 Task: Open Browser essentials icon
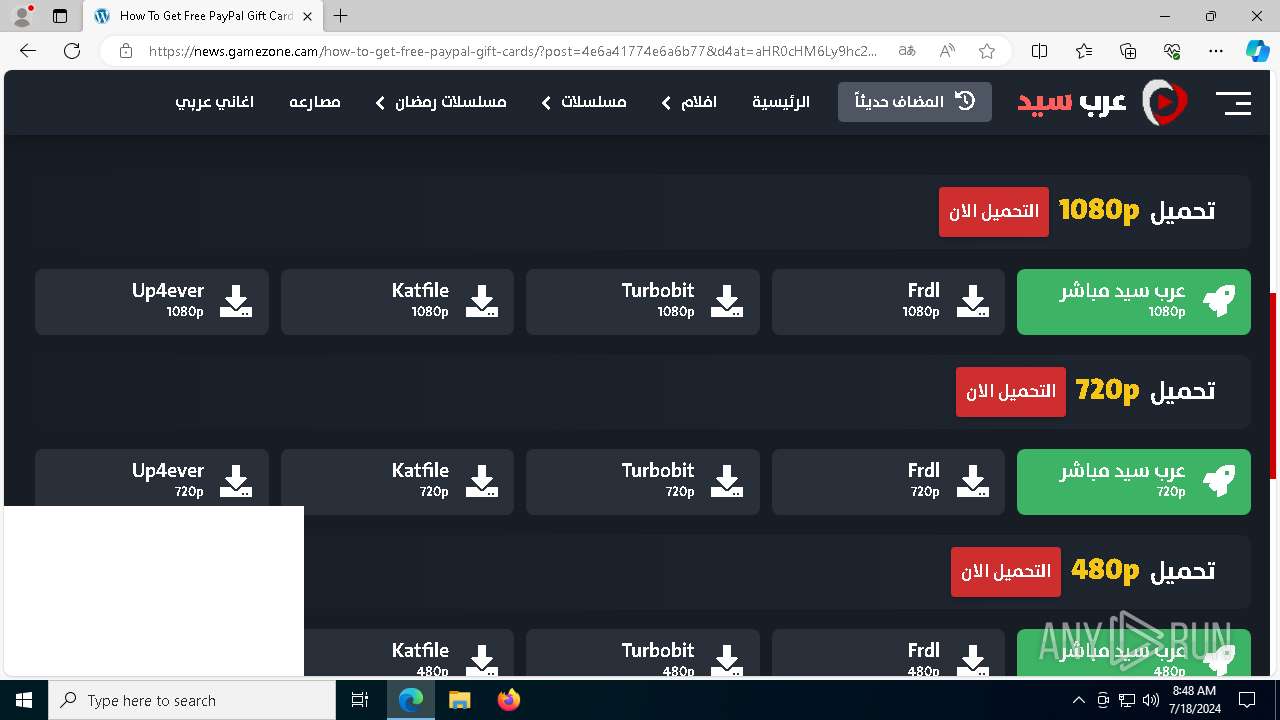click(x=1172, y=51)
